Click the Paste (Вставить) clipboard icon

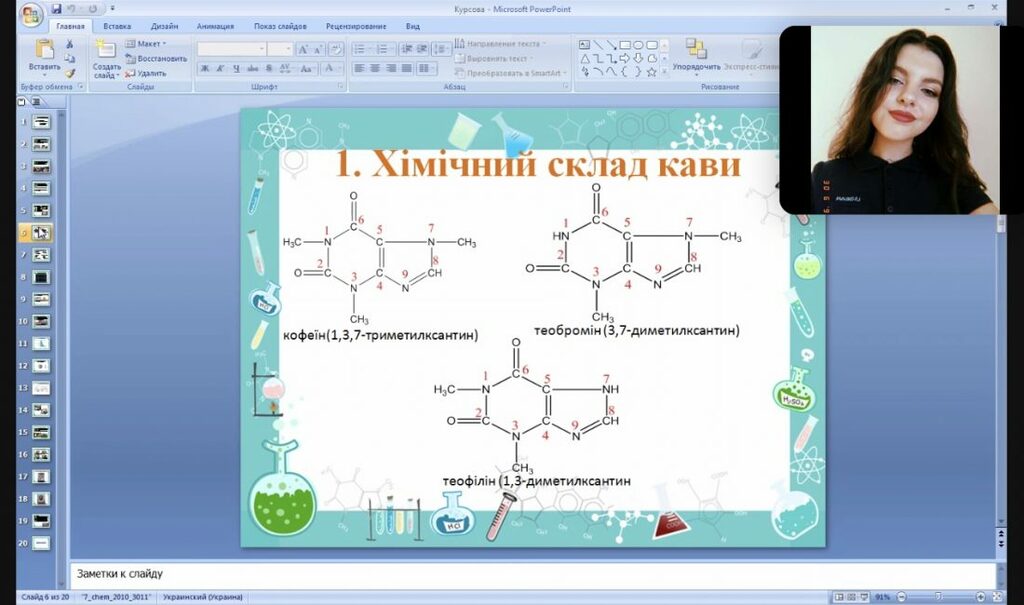tap(44, 52)
